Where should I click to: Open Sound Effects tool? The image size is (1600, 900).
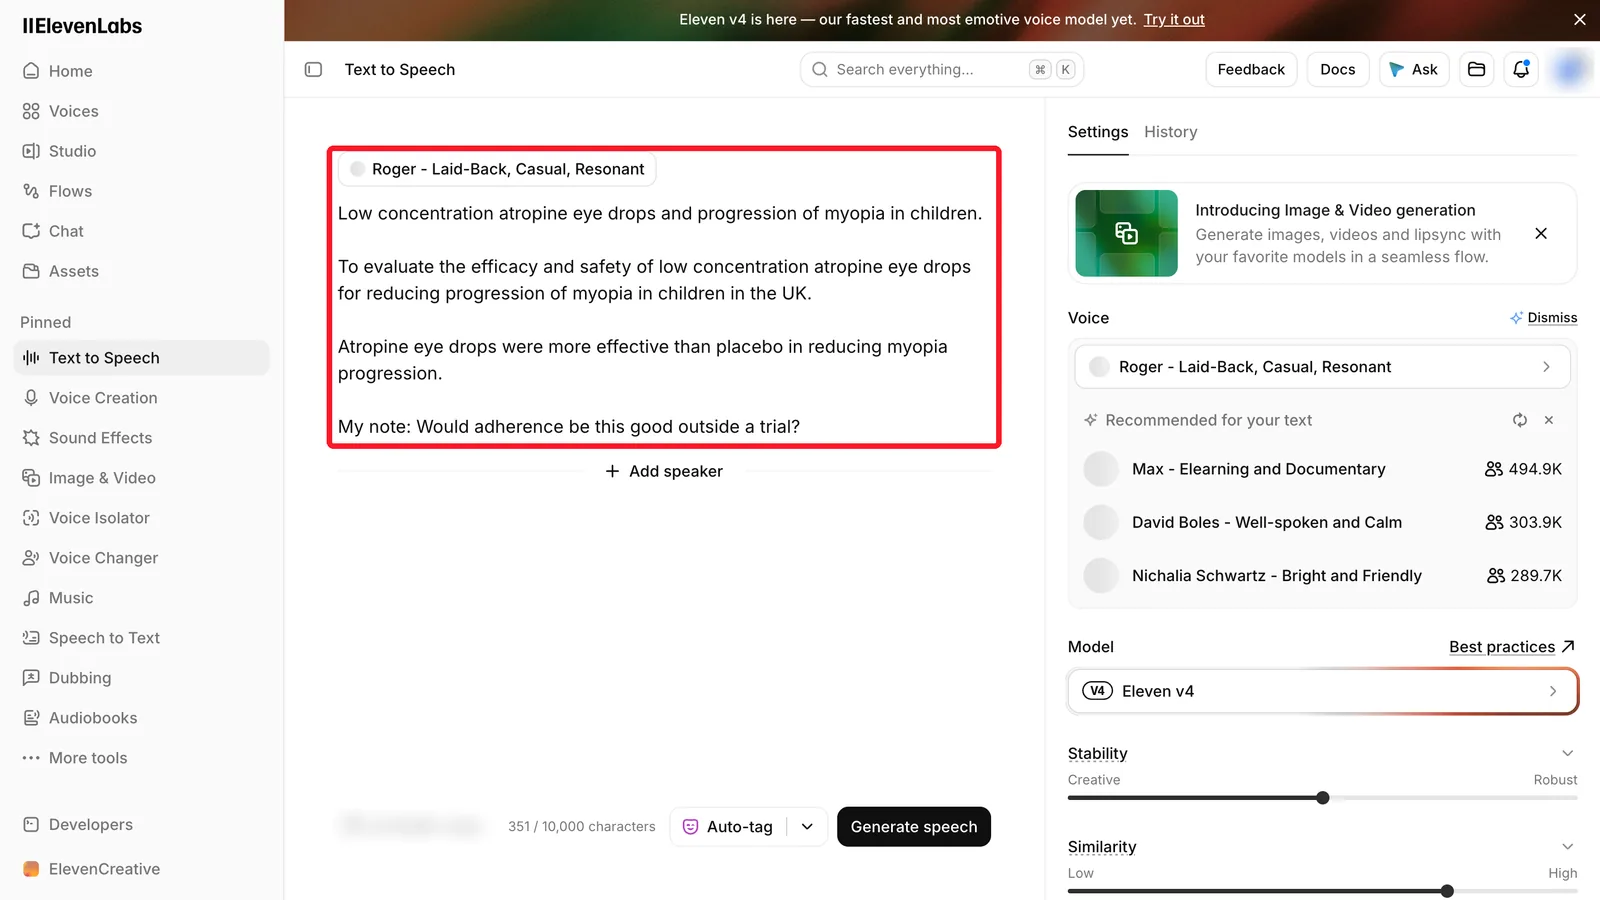[143, 438]
